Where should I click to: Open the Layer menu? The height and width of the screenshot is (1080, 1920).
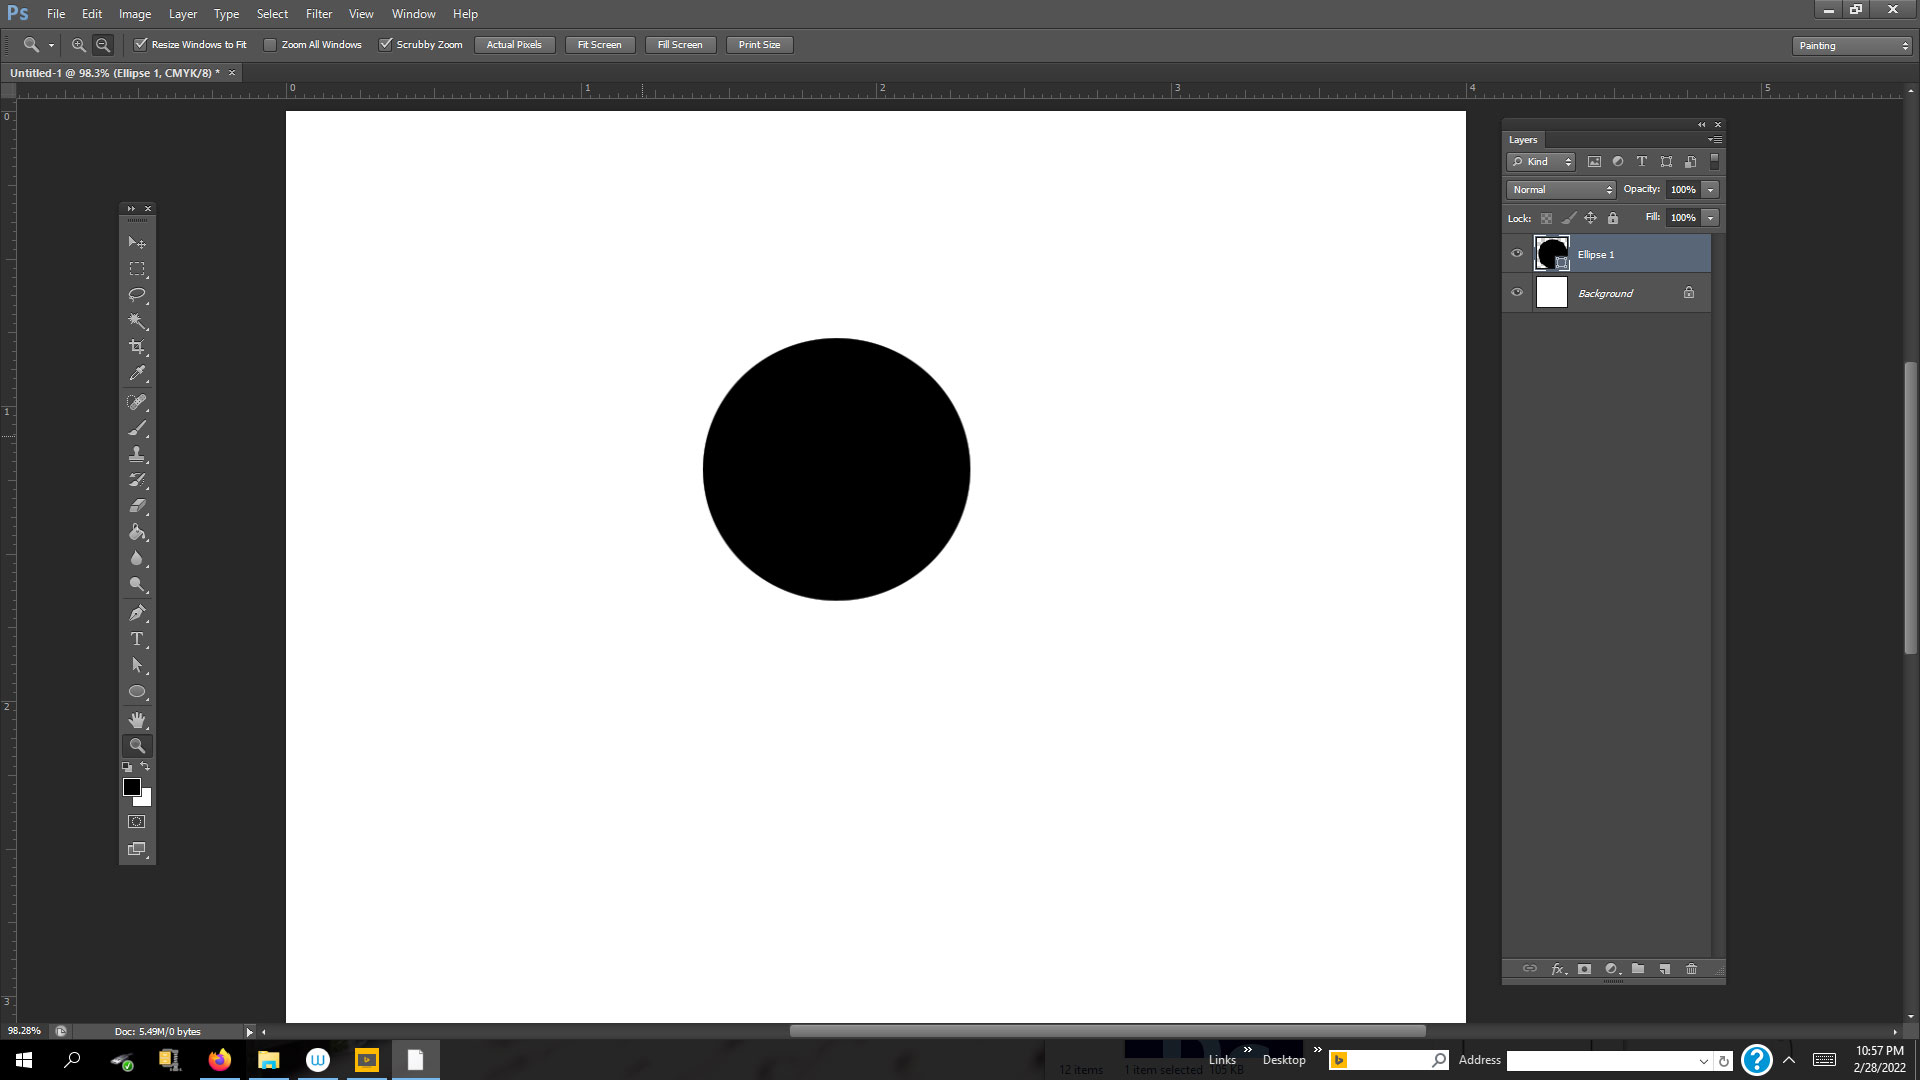pyautogui.click(x=182, y=14)
